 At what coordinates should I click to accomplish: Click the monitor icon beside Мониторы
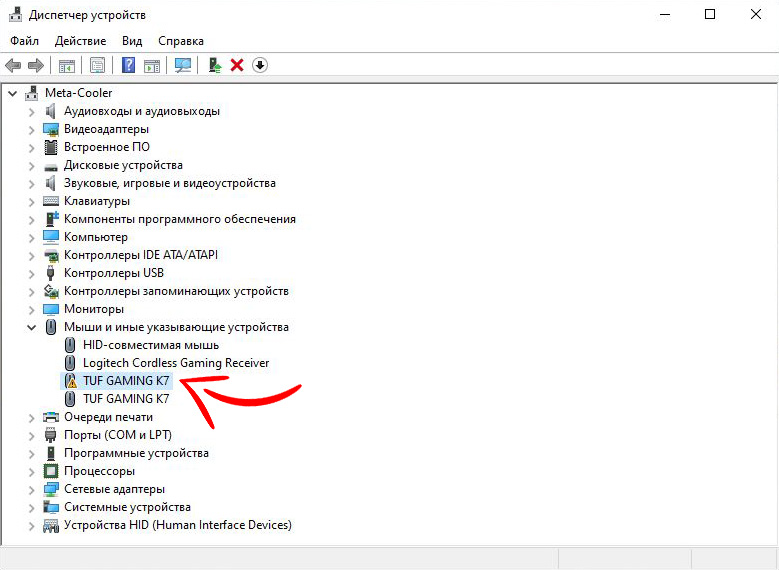click(x=51, y=309)
